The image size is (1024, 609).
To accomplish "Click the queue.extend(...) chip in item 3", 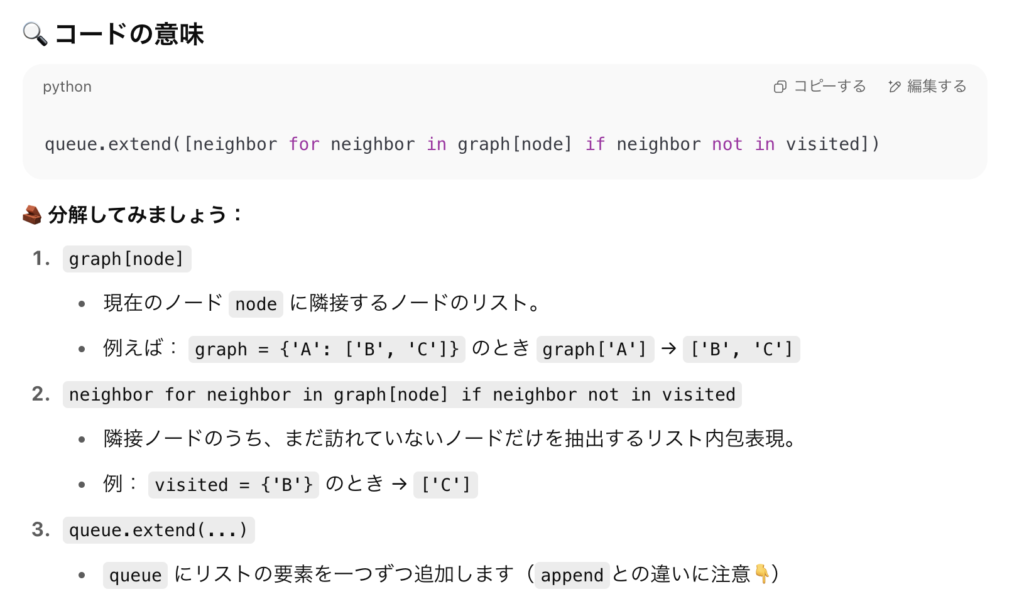I will coord(159,530).
